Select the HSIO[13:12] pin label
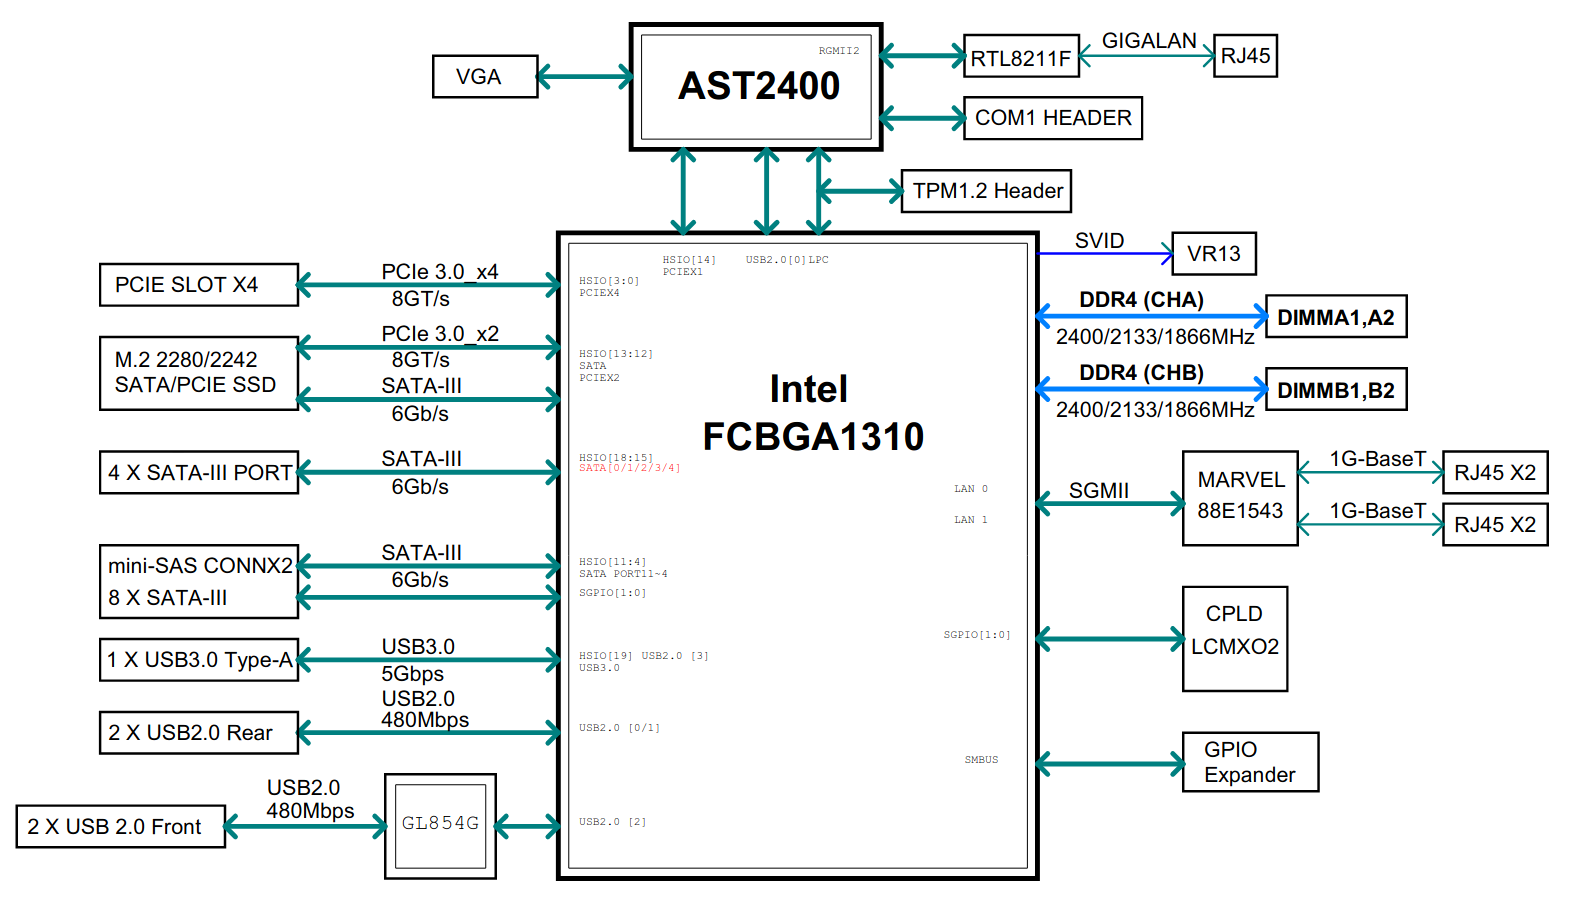This screenshot has width=1571, height=897. pyautogui.click(x=615, y=354)
